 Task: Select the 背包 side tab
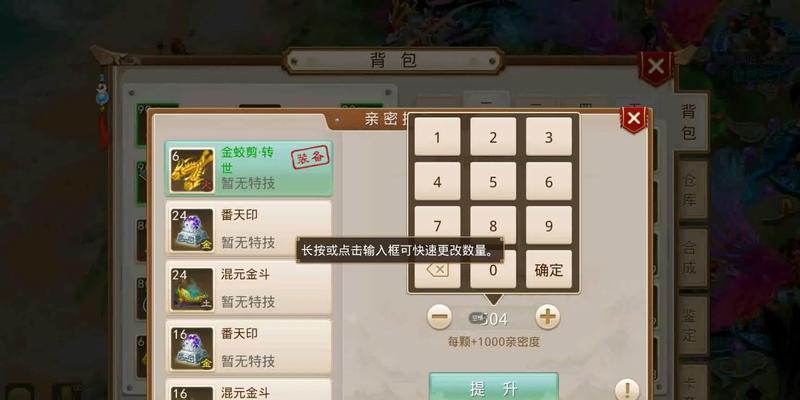[689, 122]
